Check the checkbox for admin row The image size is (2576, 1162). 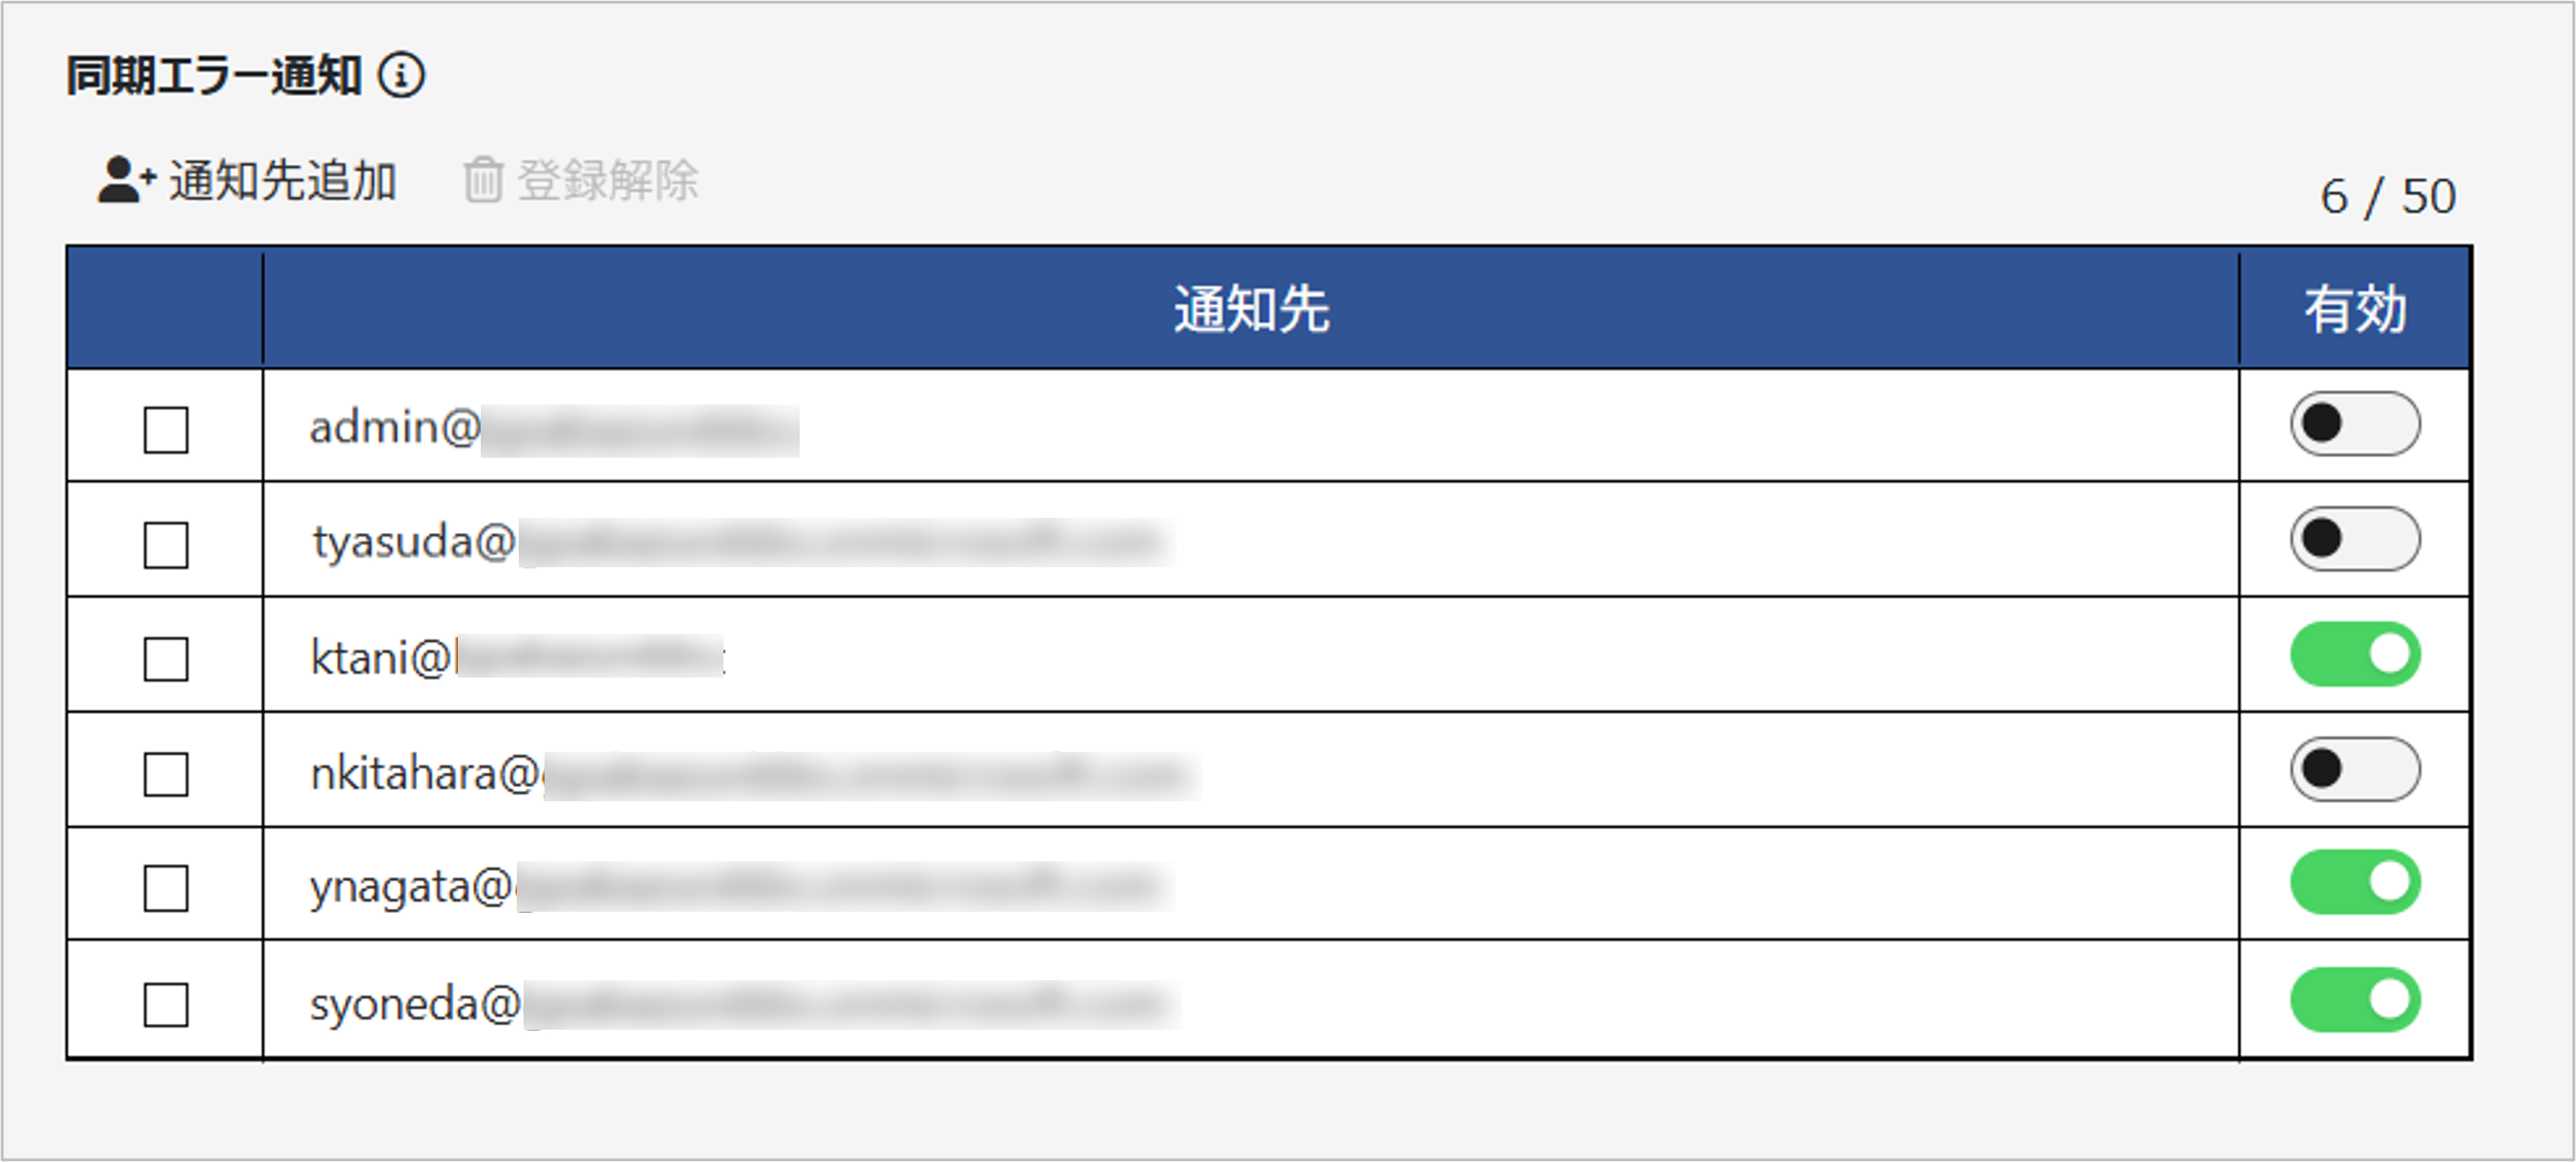tap(166, 429)
